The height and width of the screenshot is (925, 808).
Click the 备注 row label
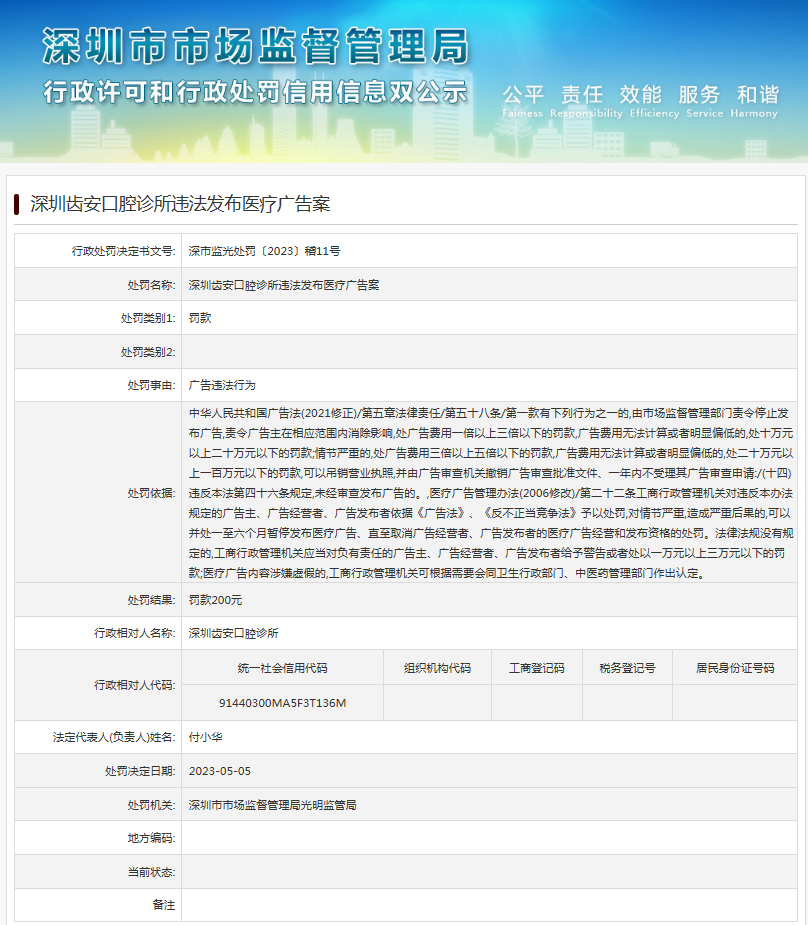click(163, 905)
